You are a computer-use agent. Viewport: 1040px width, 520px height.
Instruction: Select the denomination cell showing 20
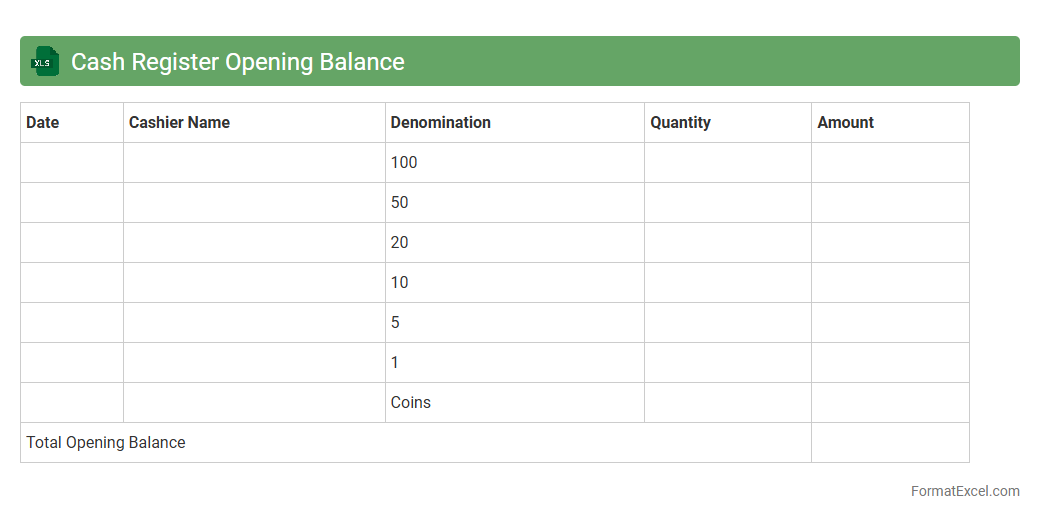515,242
